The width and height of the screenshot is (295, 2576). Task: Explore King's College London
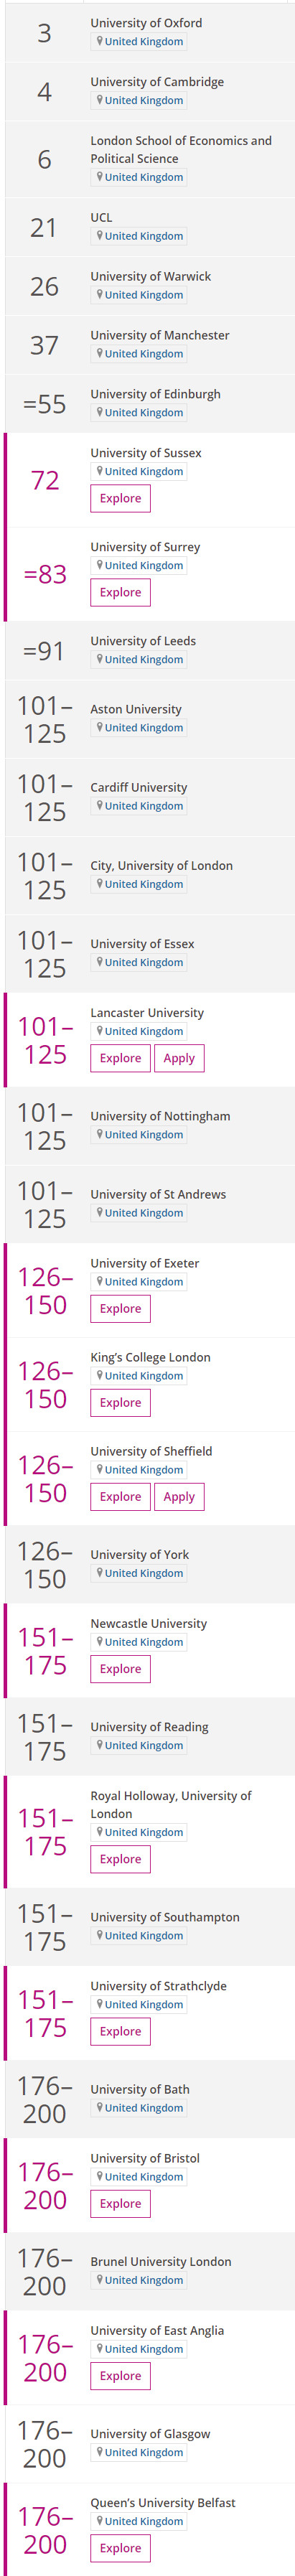[120, 1402]
